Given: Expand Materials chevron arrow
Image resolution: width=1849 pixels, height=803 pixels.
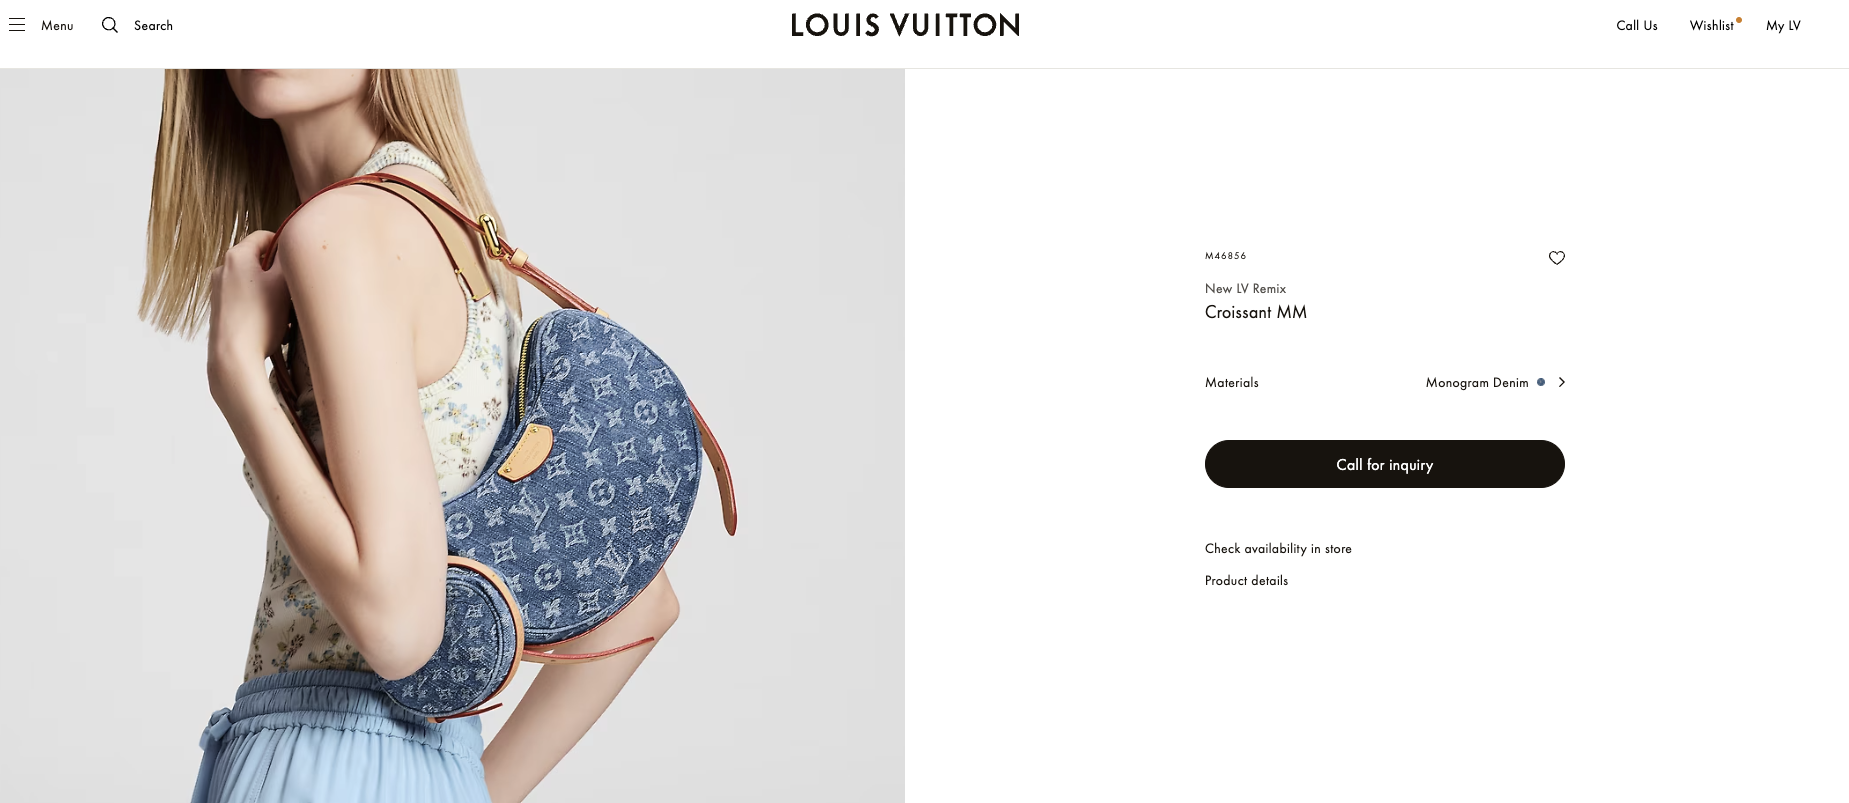Looking at the screenshot, I should (x=1561, y=382).
